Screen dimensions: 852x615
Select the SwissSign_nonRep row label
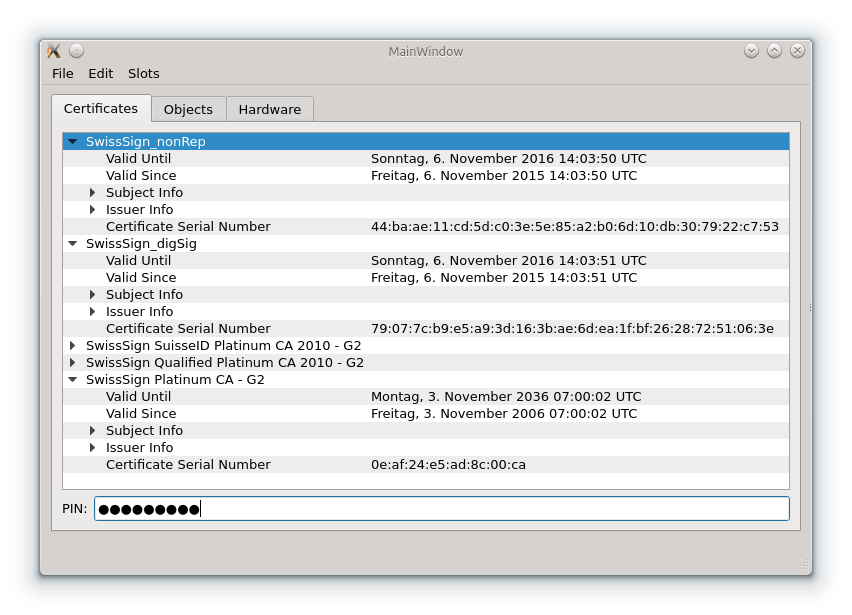click(x=146, y=141)
